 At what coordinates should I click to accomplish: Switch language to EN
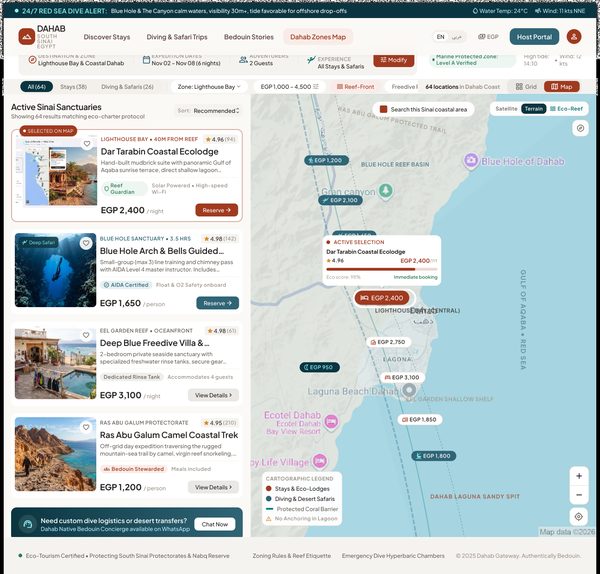tap(440, 37)
